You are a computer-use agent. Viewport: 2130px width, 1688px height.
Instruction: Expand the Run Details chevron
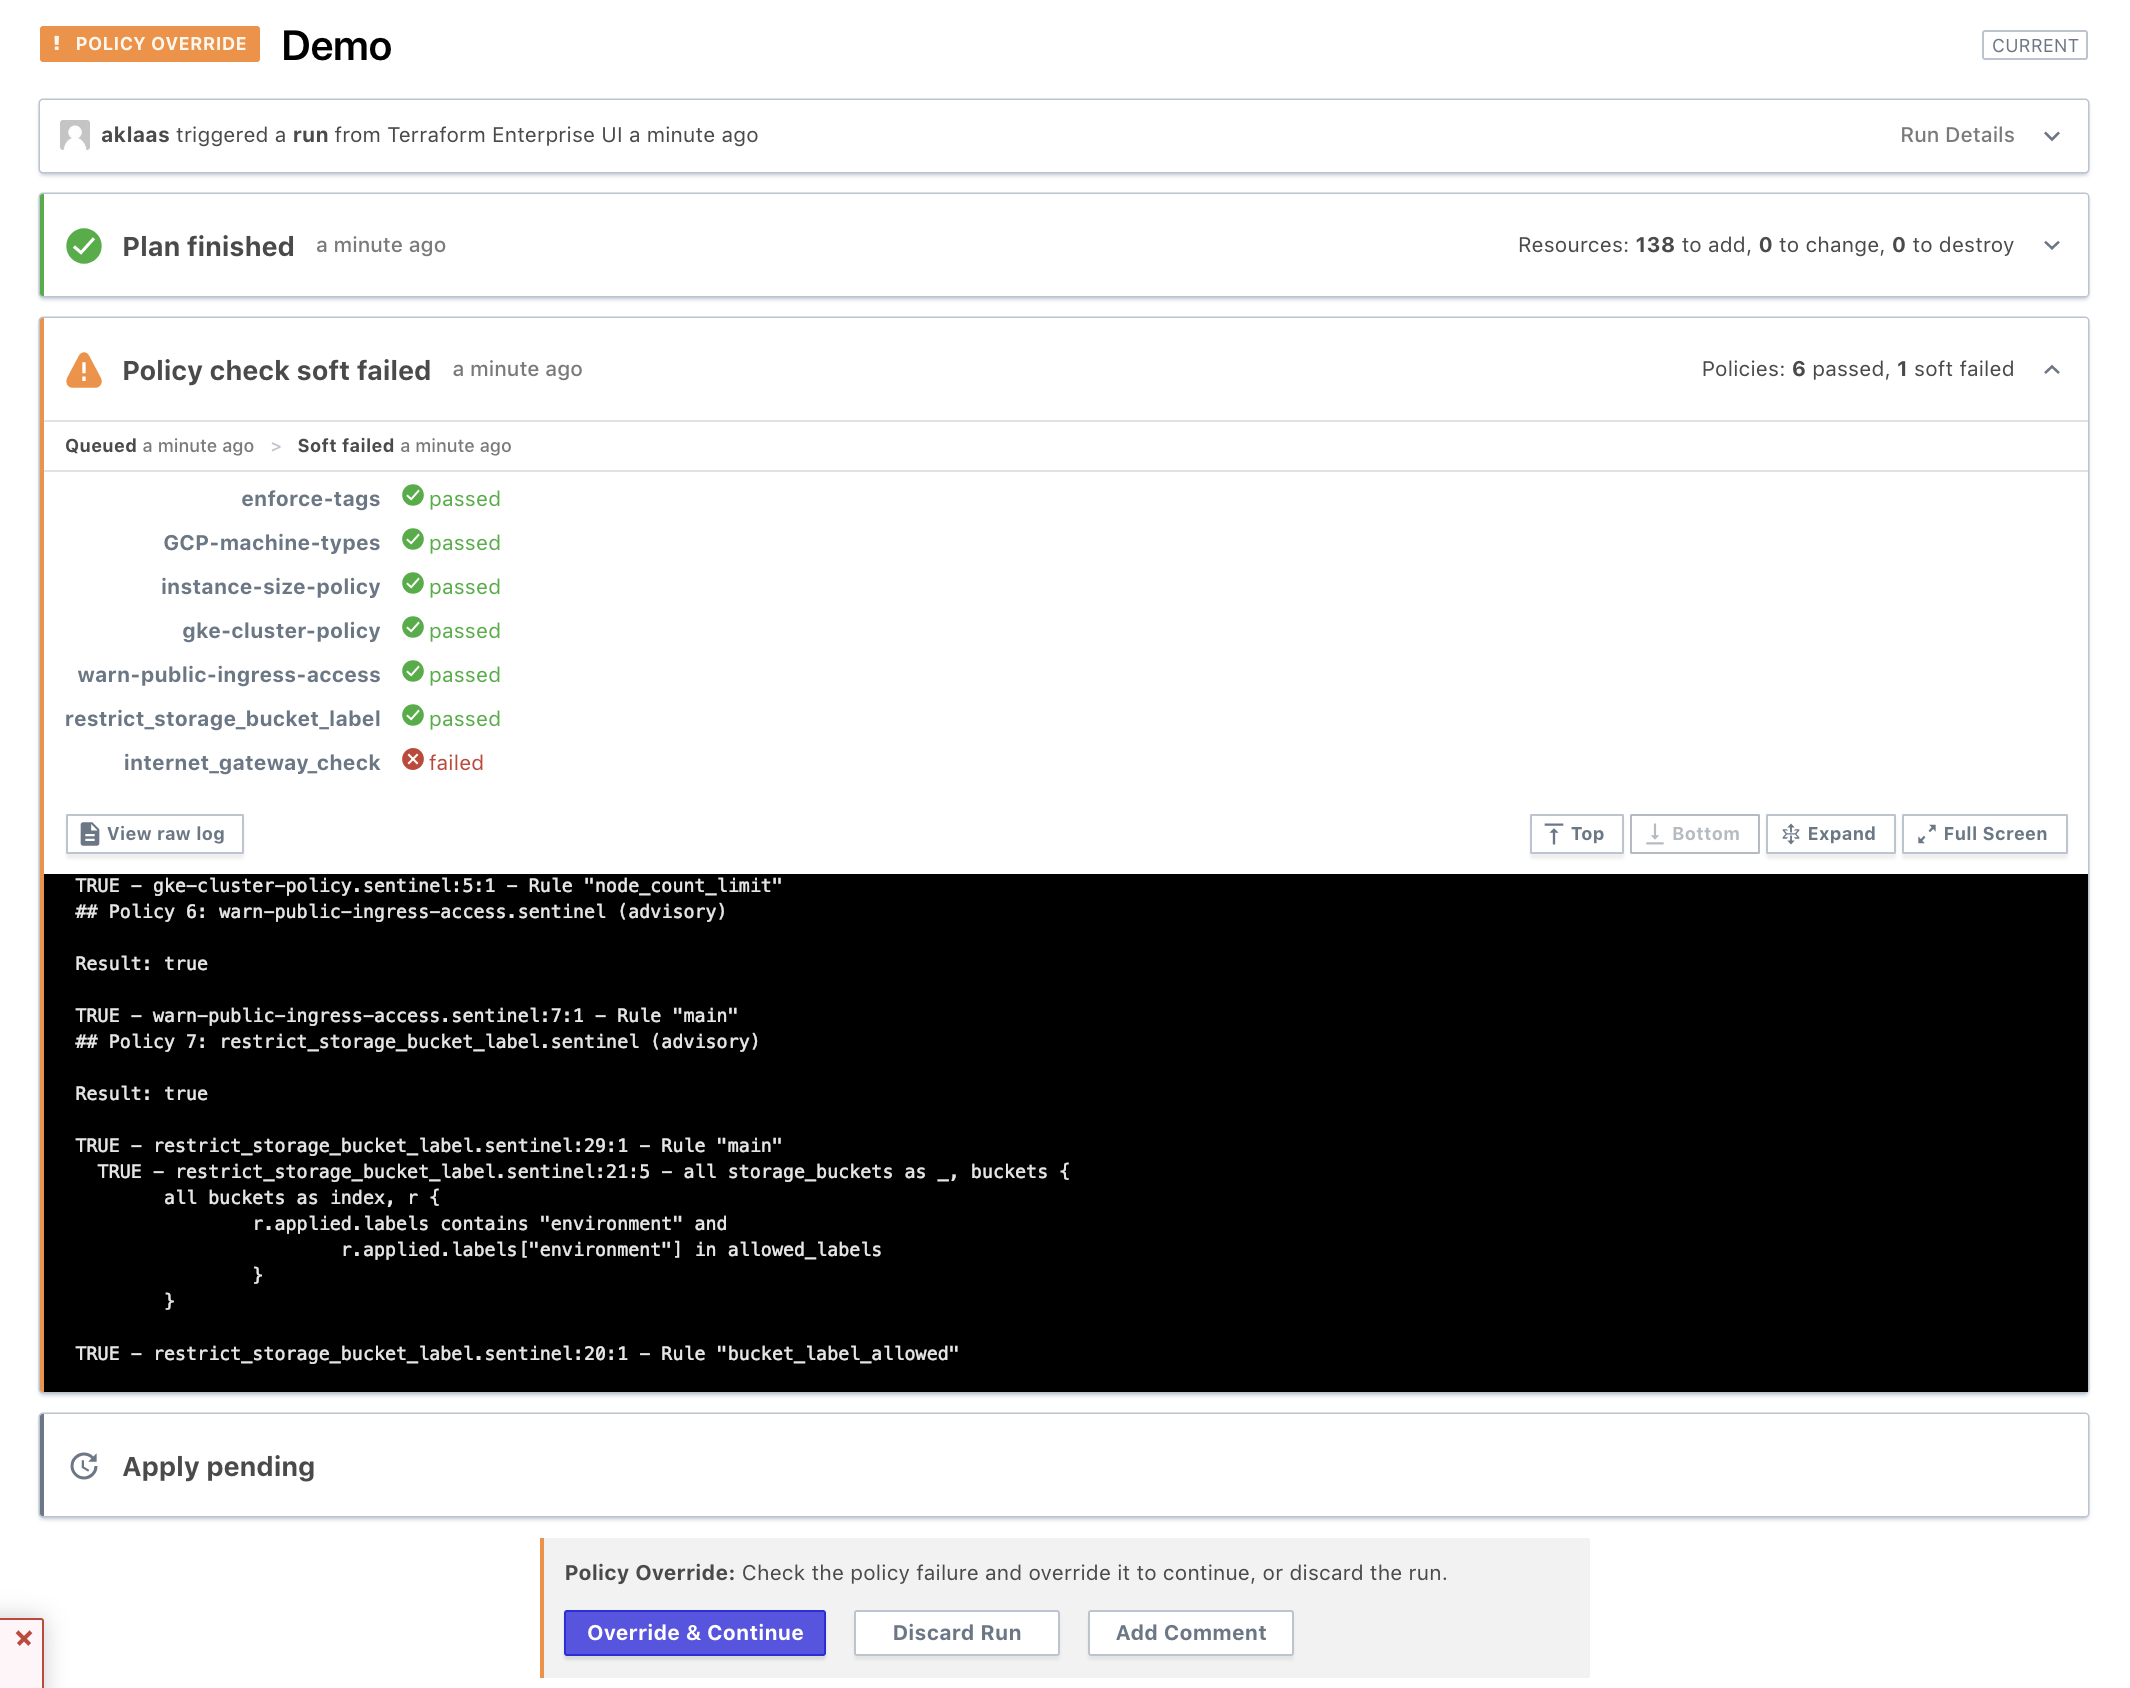(x=2052, y=136)
